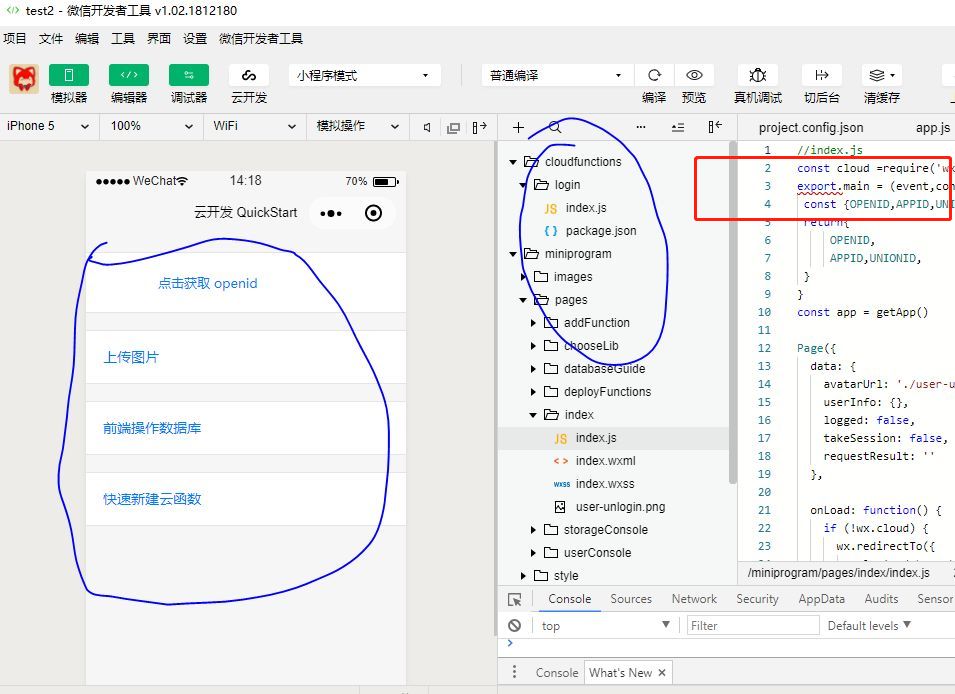Click the search magnifier icon in file tree
955x694 pixels.
(x=555, y=127)
